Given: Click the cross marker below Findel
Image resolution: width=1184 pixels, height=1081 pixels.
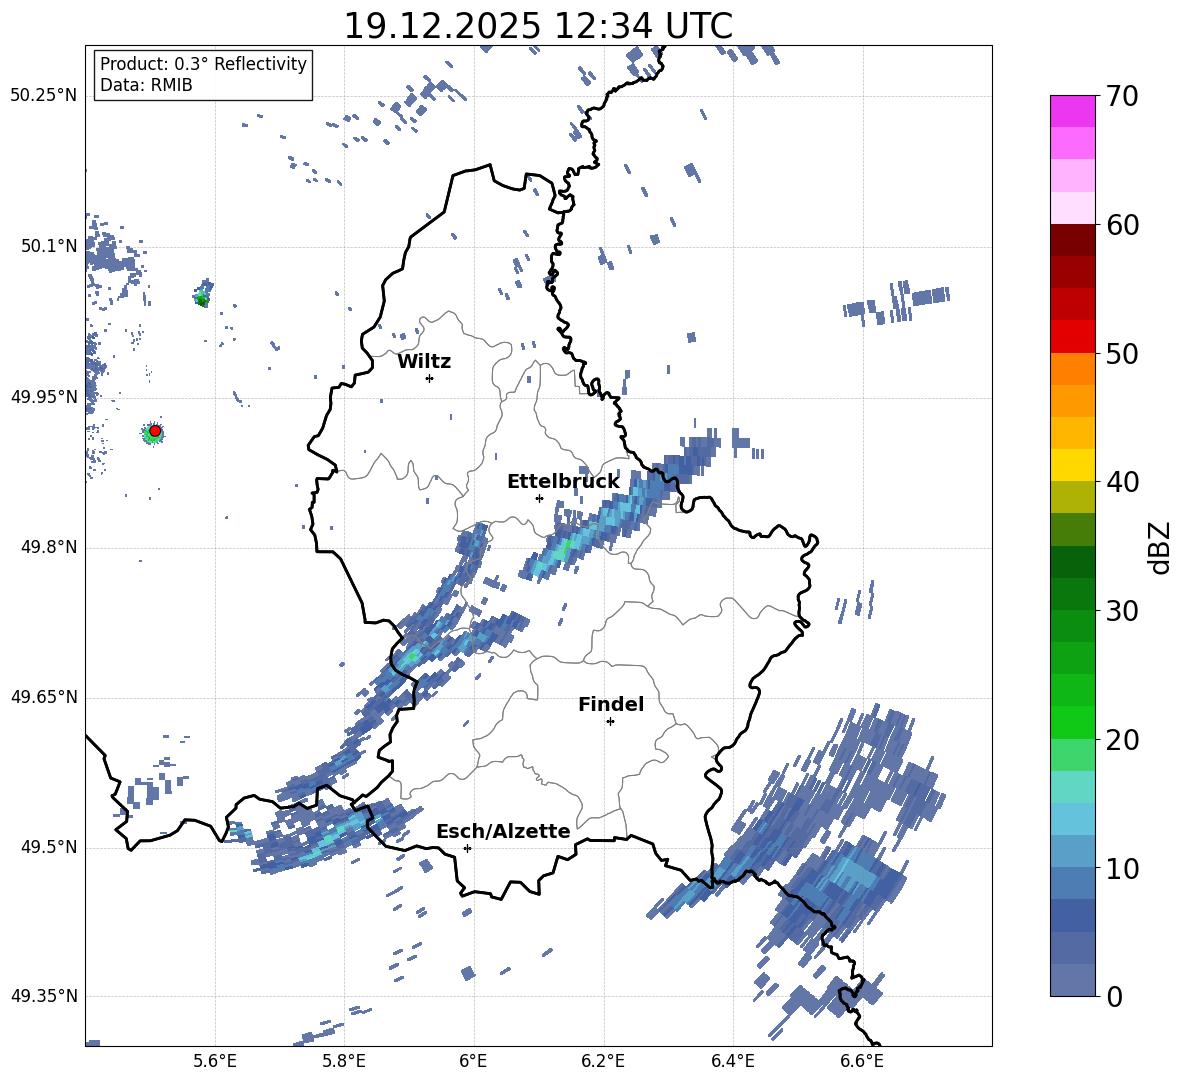Looking at the screenshot, I should click(x=610, y=722).
